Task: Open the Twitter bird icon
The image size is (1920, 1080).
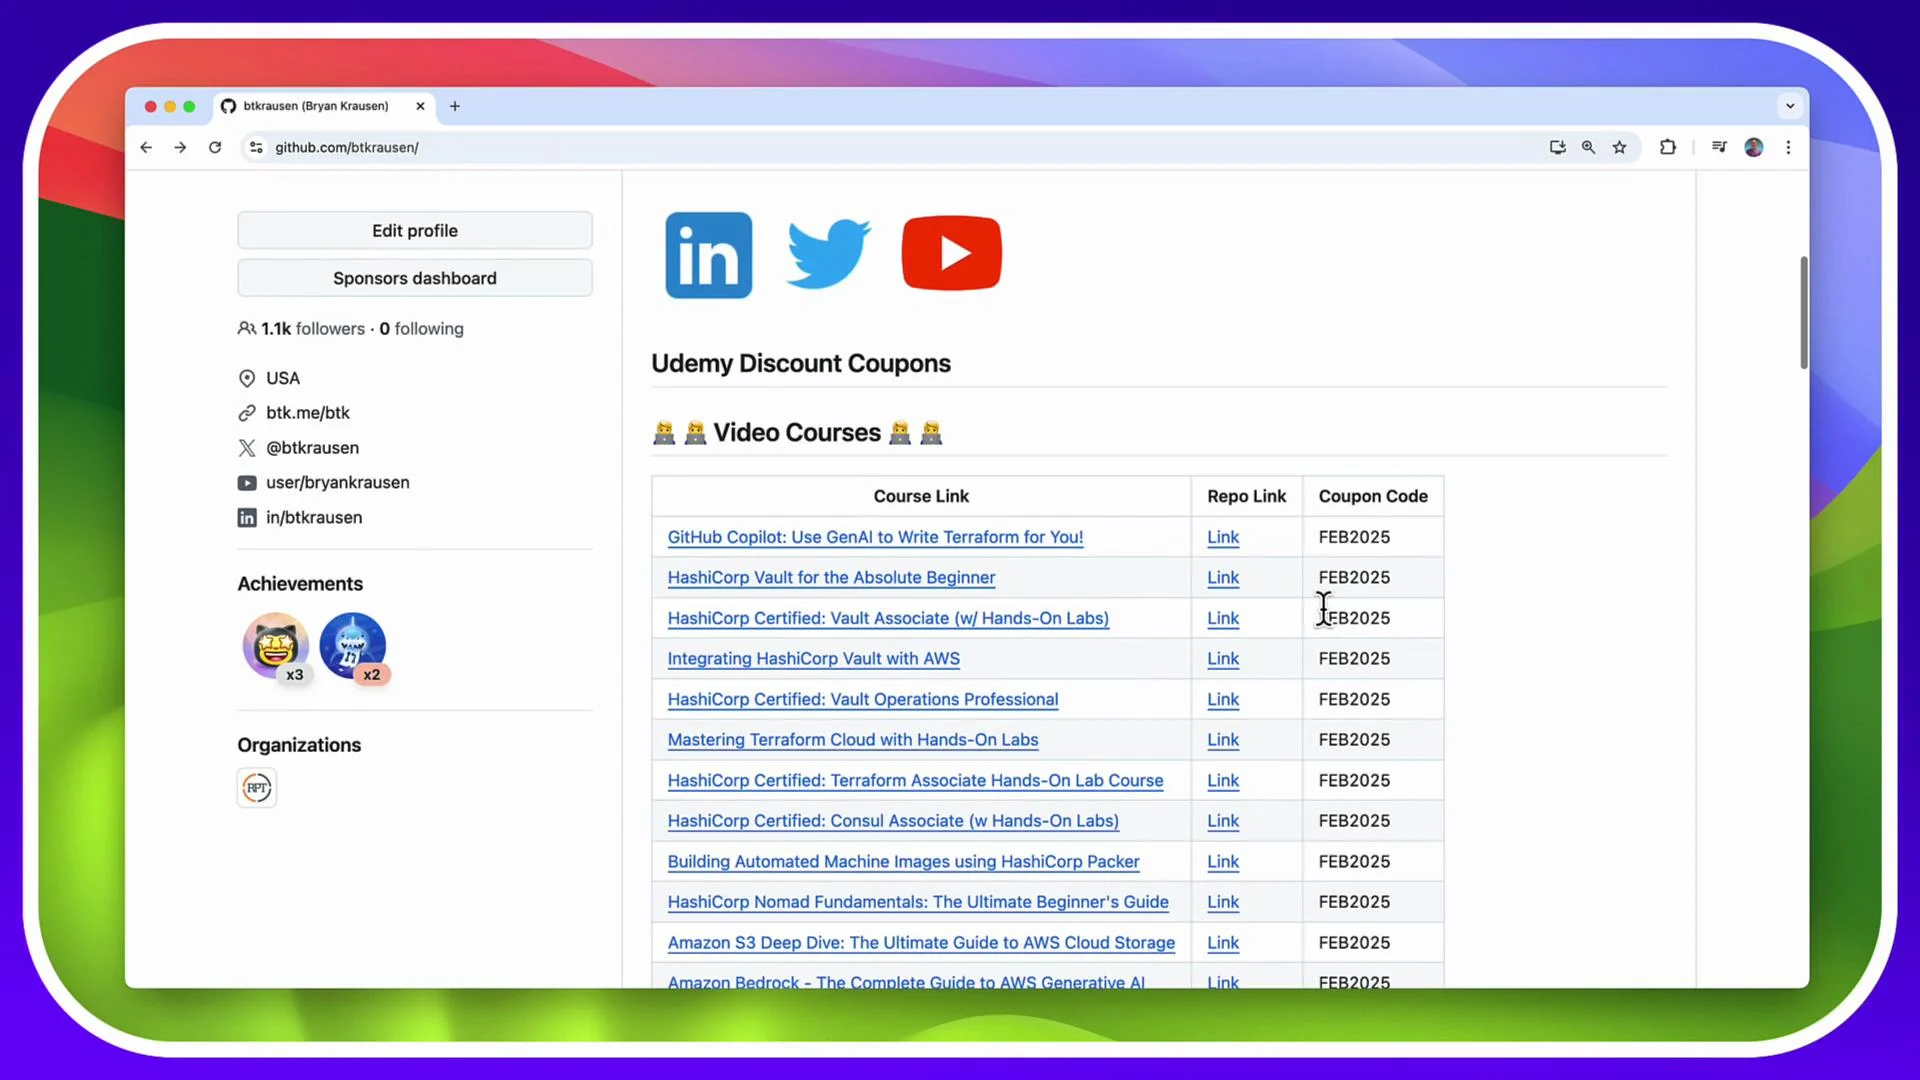Action: point(828,254)
